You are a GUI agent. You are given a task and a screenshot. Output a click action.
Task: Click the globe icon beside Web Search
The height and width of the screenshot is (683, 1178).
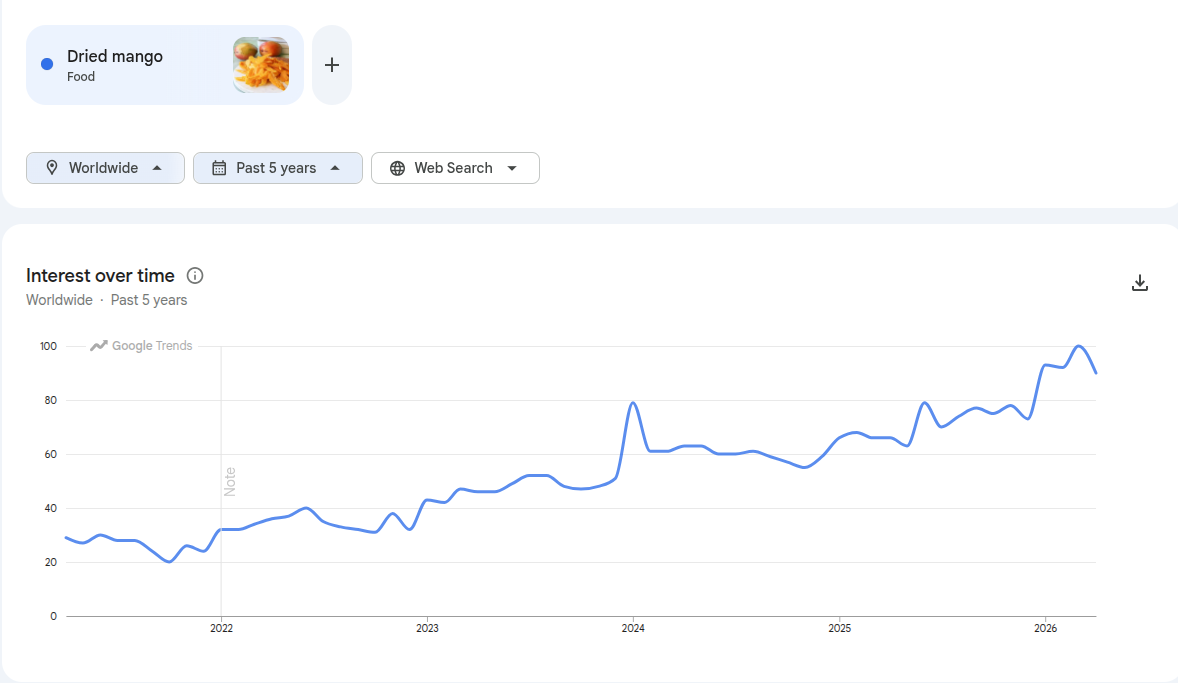(x=397, y=168)
